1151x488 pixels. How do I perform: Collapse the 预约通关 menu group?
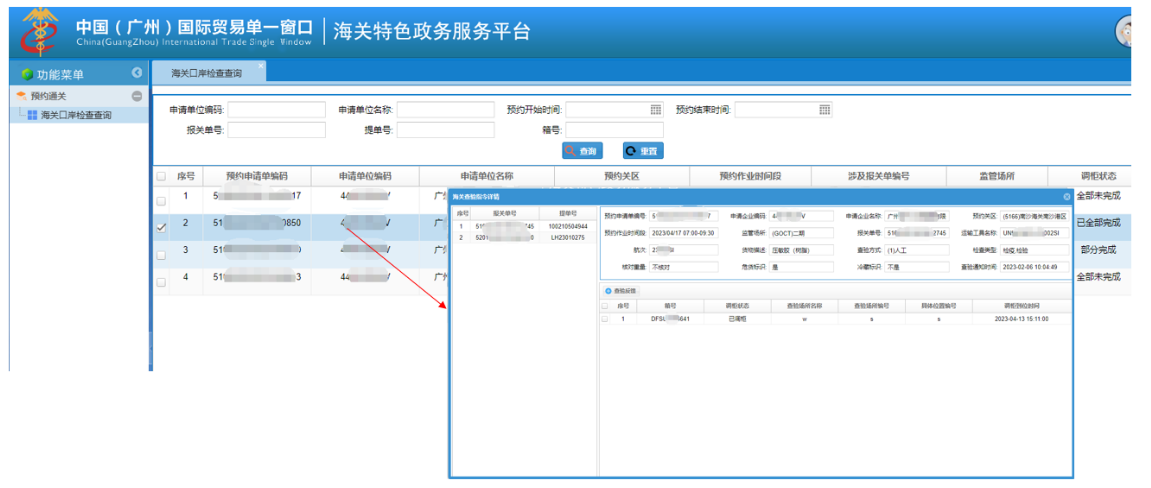pos(137,96)
